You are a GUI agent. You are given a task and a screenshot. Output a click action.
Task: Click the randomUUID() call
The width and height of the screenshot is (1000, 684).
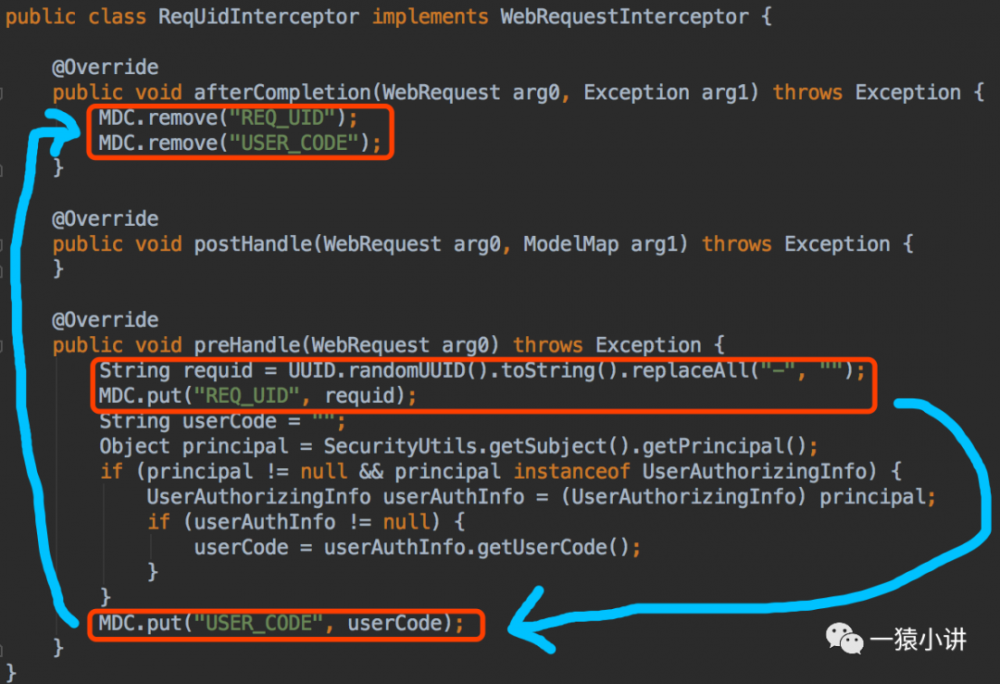[x=418, y=370]
